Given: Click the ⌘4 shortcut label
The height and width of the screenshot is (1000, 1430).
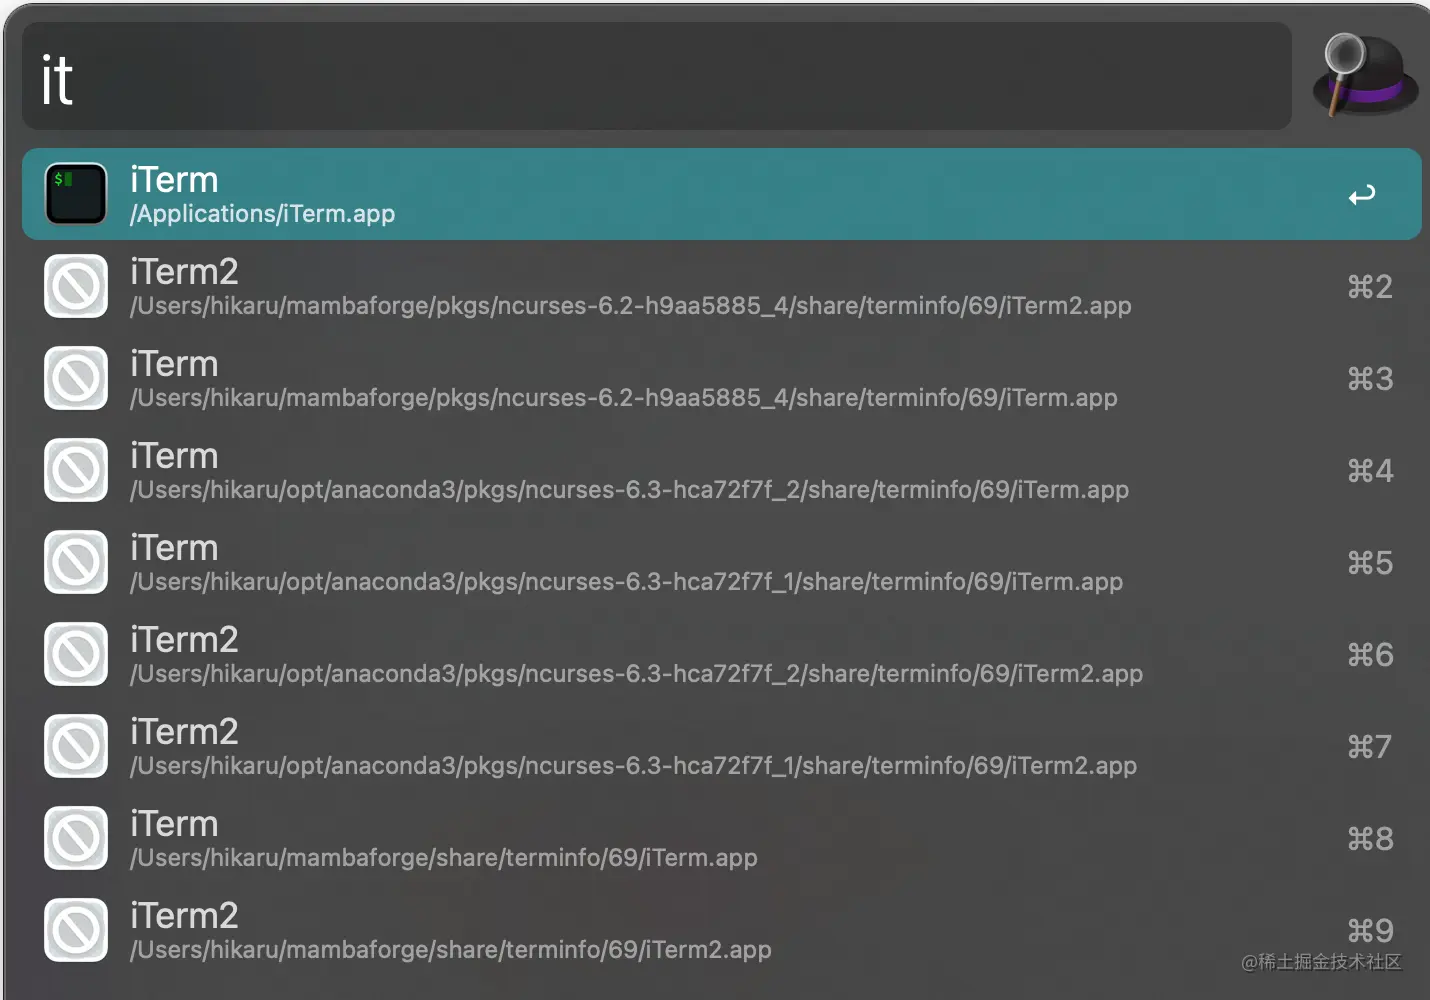Looking at the screenshot, I should click(1370, 471).
